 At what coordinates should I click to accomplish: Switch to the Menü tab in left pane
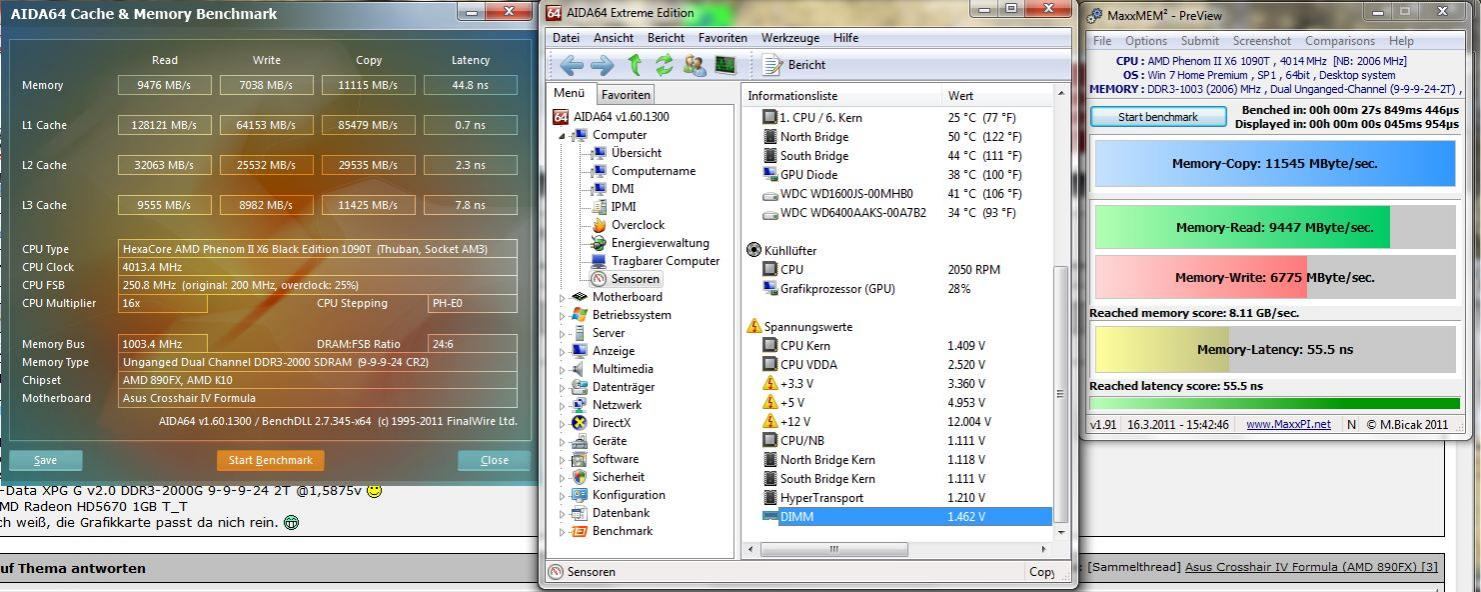tap(569, 93)
